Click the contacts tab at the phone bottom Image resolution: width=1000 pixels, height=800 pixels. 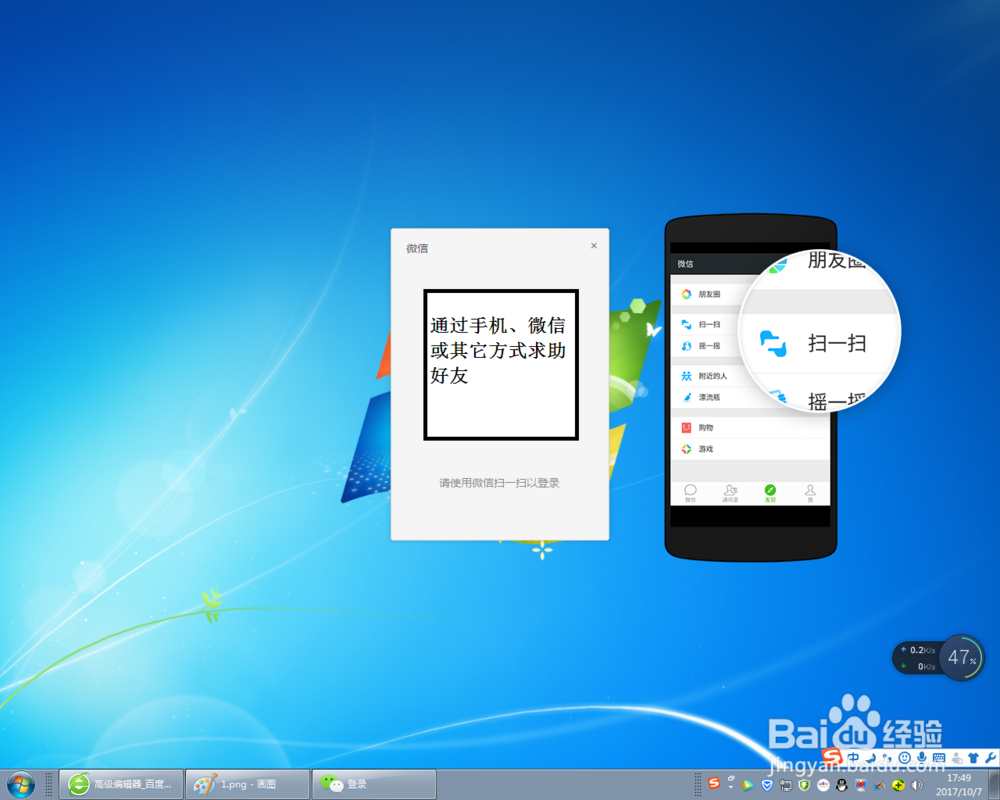(730, 493)
